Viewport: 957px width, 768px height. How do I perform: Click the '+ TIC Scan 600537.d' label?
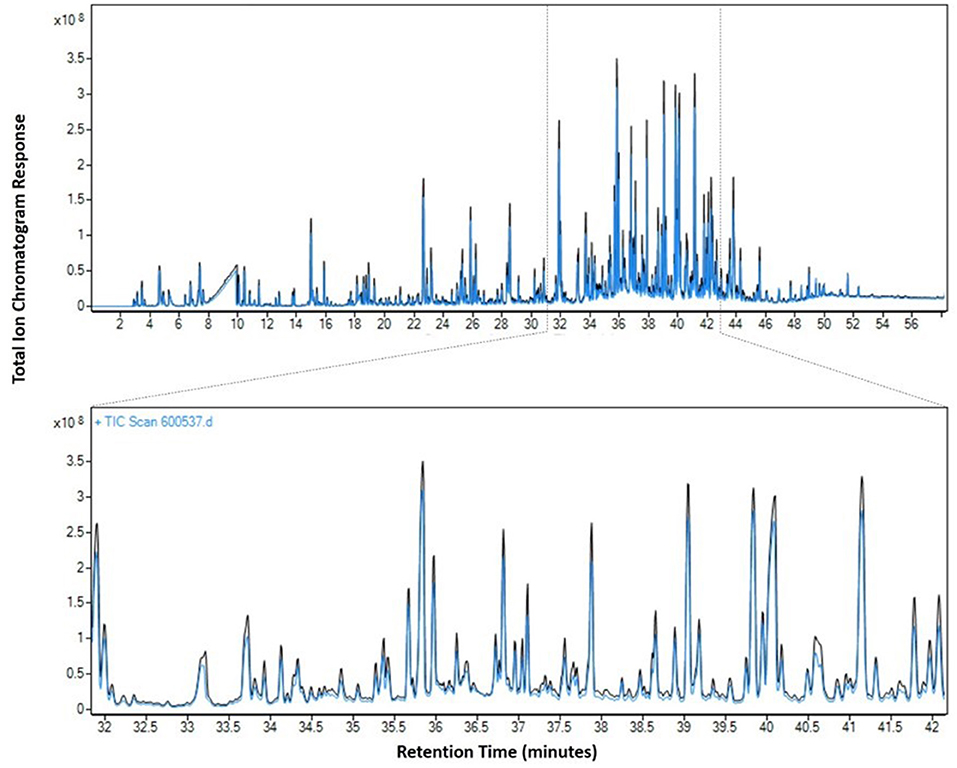coord(154,422)
